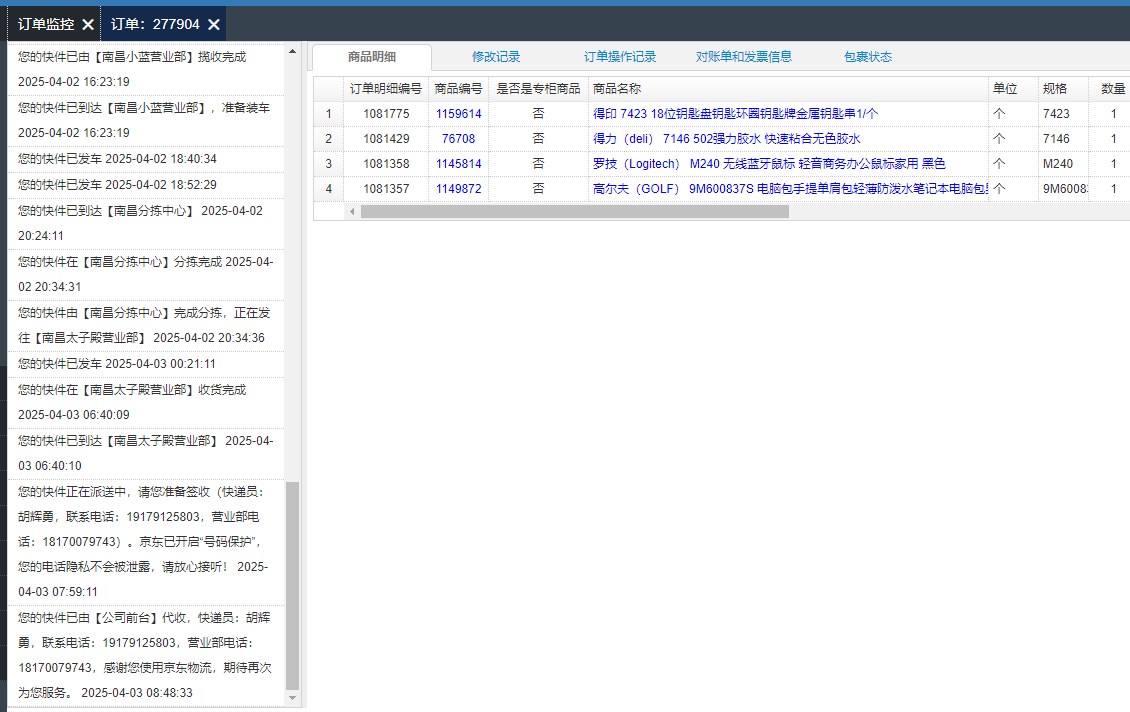Close the 订单监控 tab
1130x712 pixels.
coord(88,25)
